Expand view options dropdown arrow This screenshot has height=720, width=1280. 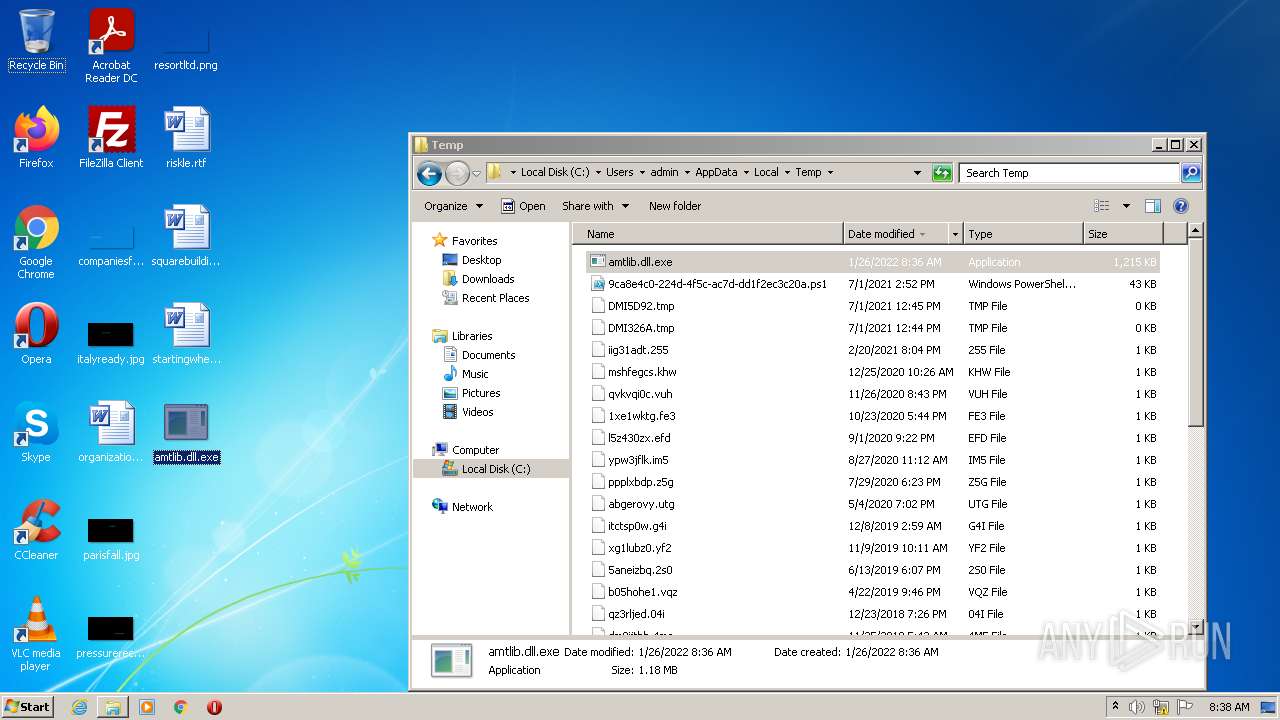point(1126,206)
